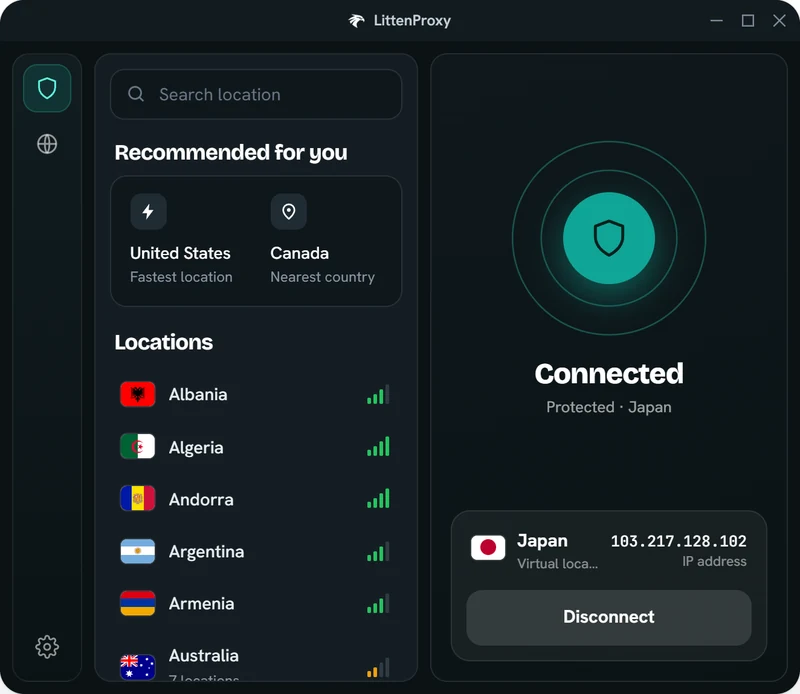Click Australia signal strength bars

tap(378, 667)
